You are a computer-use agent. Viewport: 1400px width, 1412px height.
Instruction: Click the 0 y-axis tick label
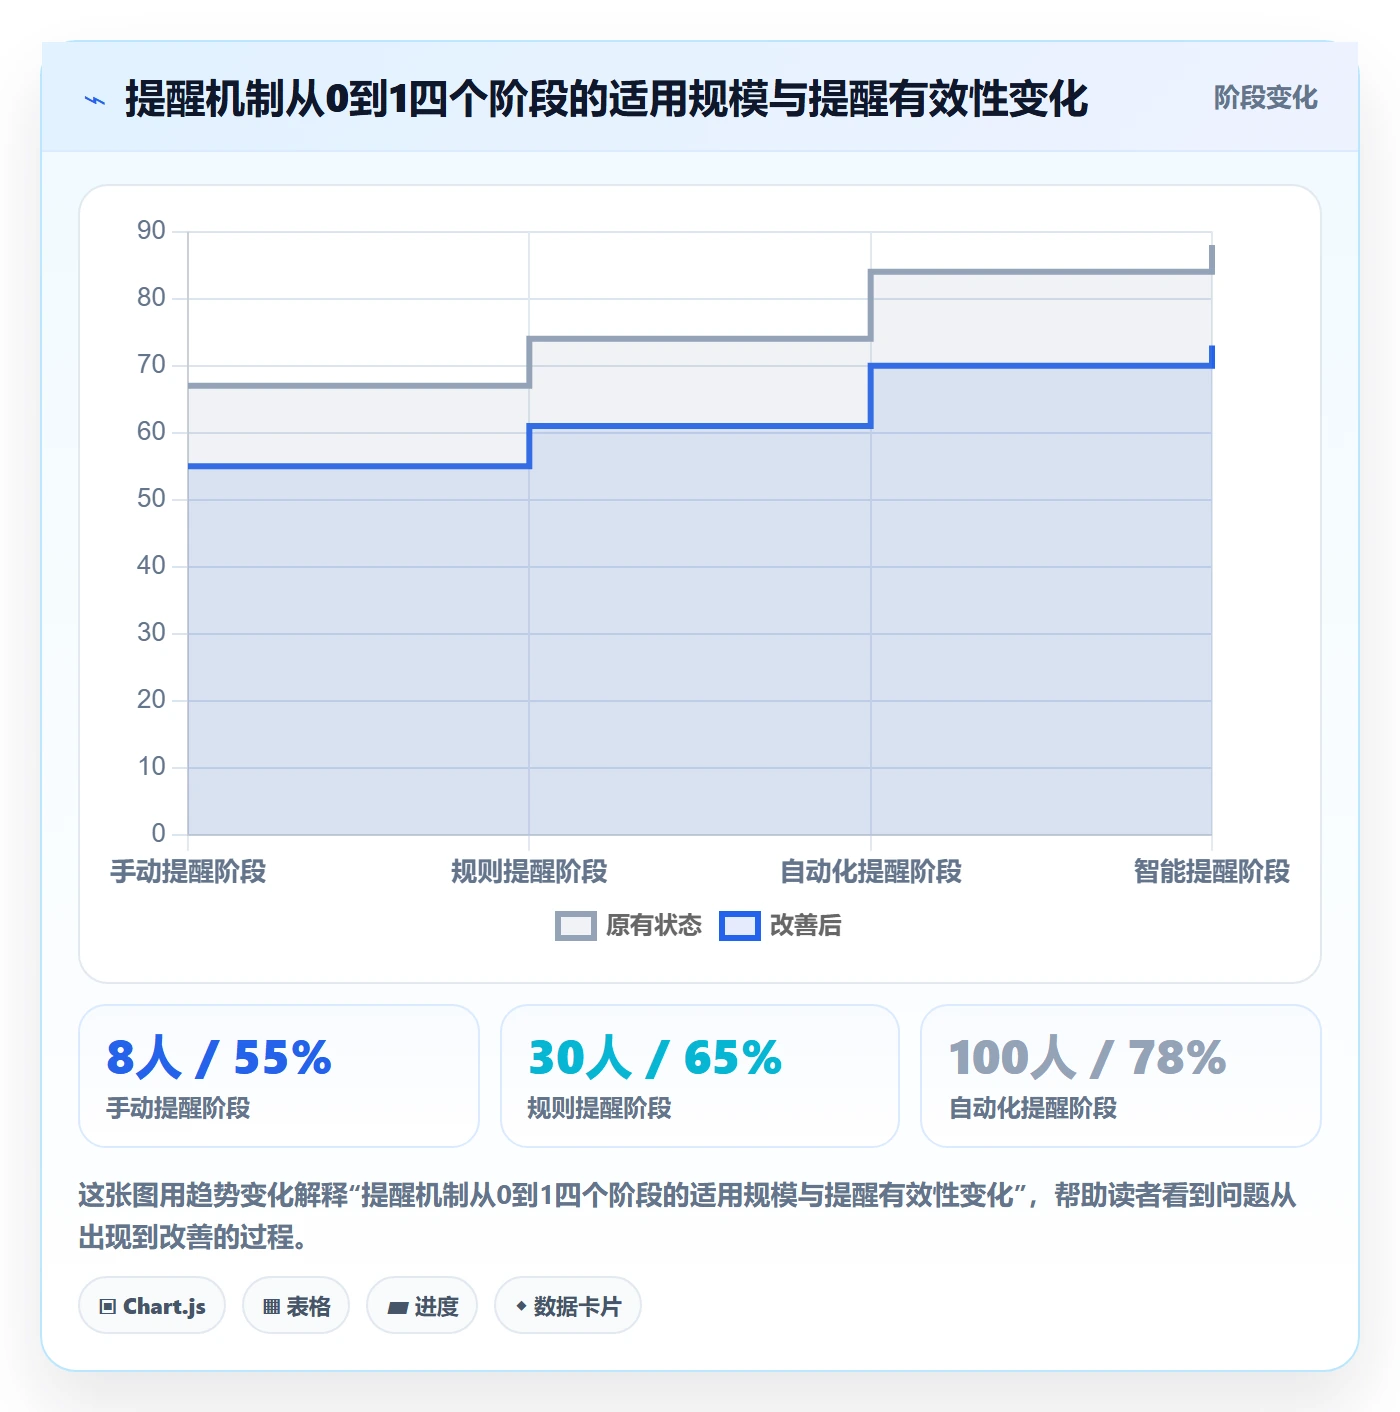[x=158, y=833]
